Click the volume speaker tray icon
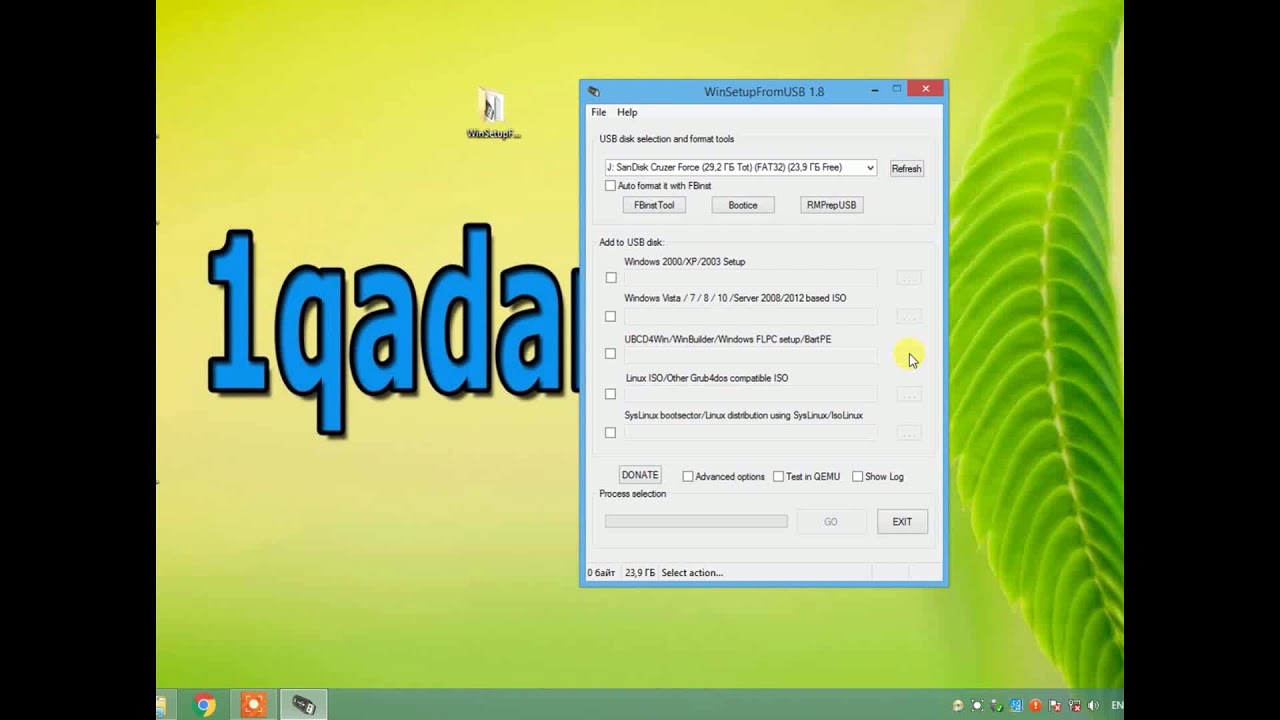Screen dimensions: 1280x720 [1092, 706]
